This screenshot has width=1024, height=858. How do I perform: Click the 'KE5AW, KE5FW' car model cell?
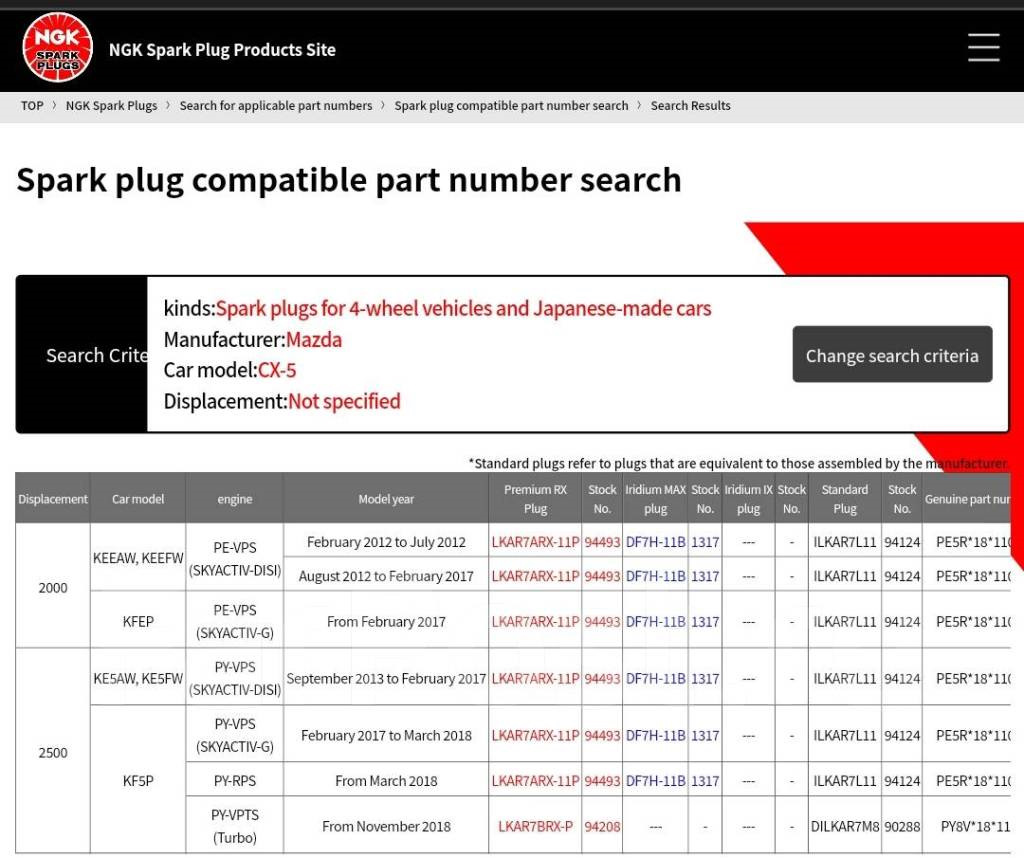[x=138, y=678]
